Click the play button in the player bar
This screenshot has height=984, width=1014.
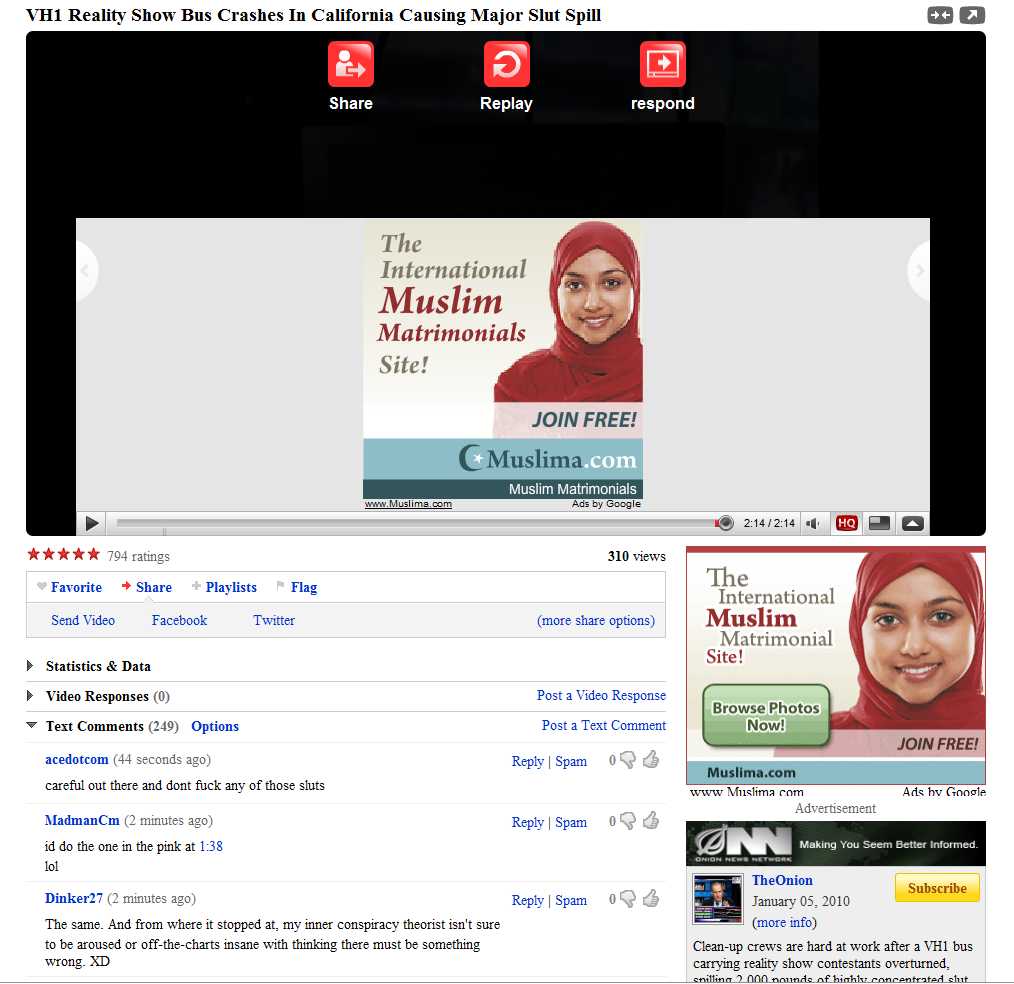[92, 523]
